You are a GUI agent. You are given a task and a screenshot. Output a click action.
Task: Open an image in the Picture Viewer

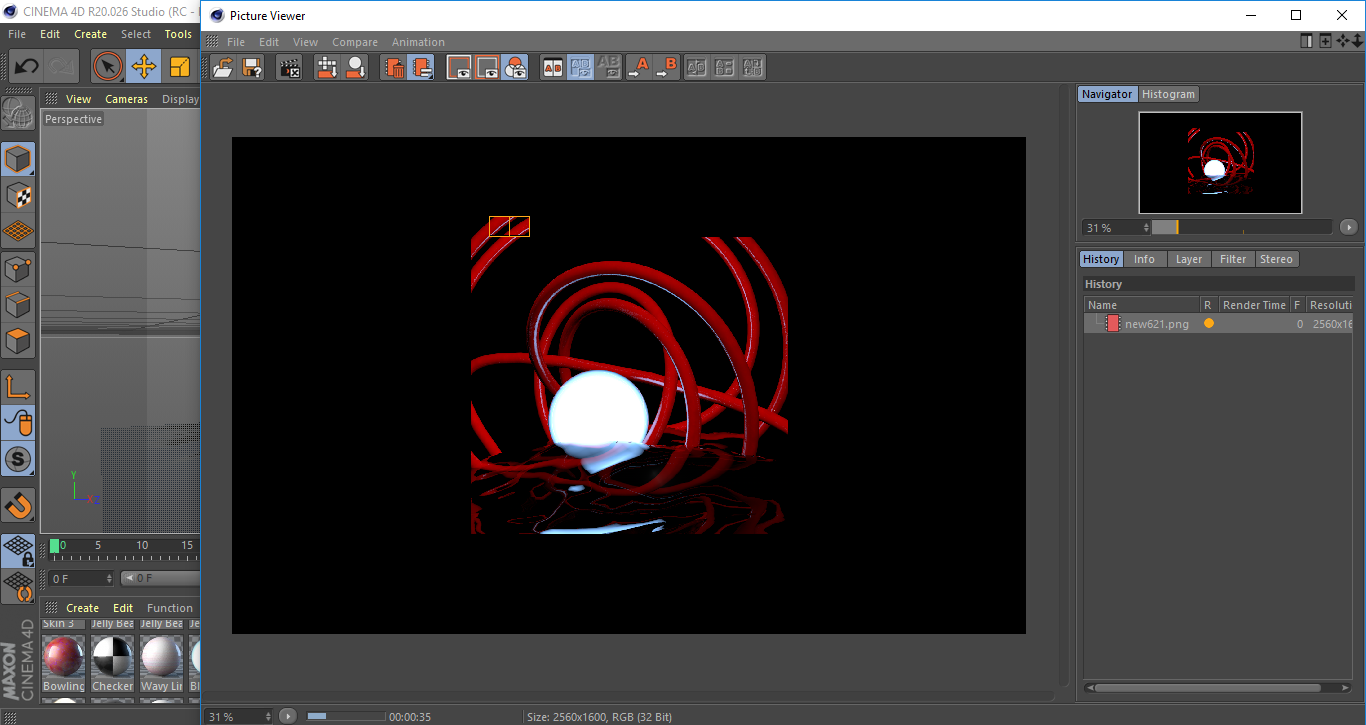(223, 67)
